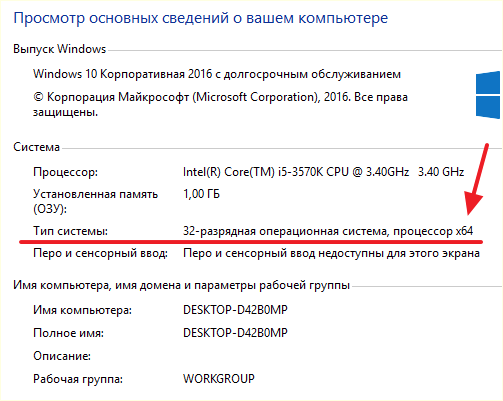Click the workgroup value 'WORKGROUP'
Screen dimensions: 503x401
(x=219, y=379)
